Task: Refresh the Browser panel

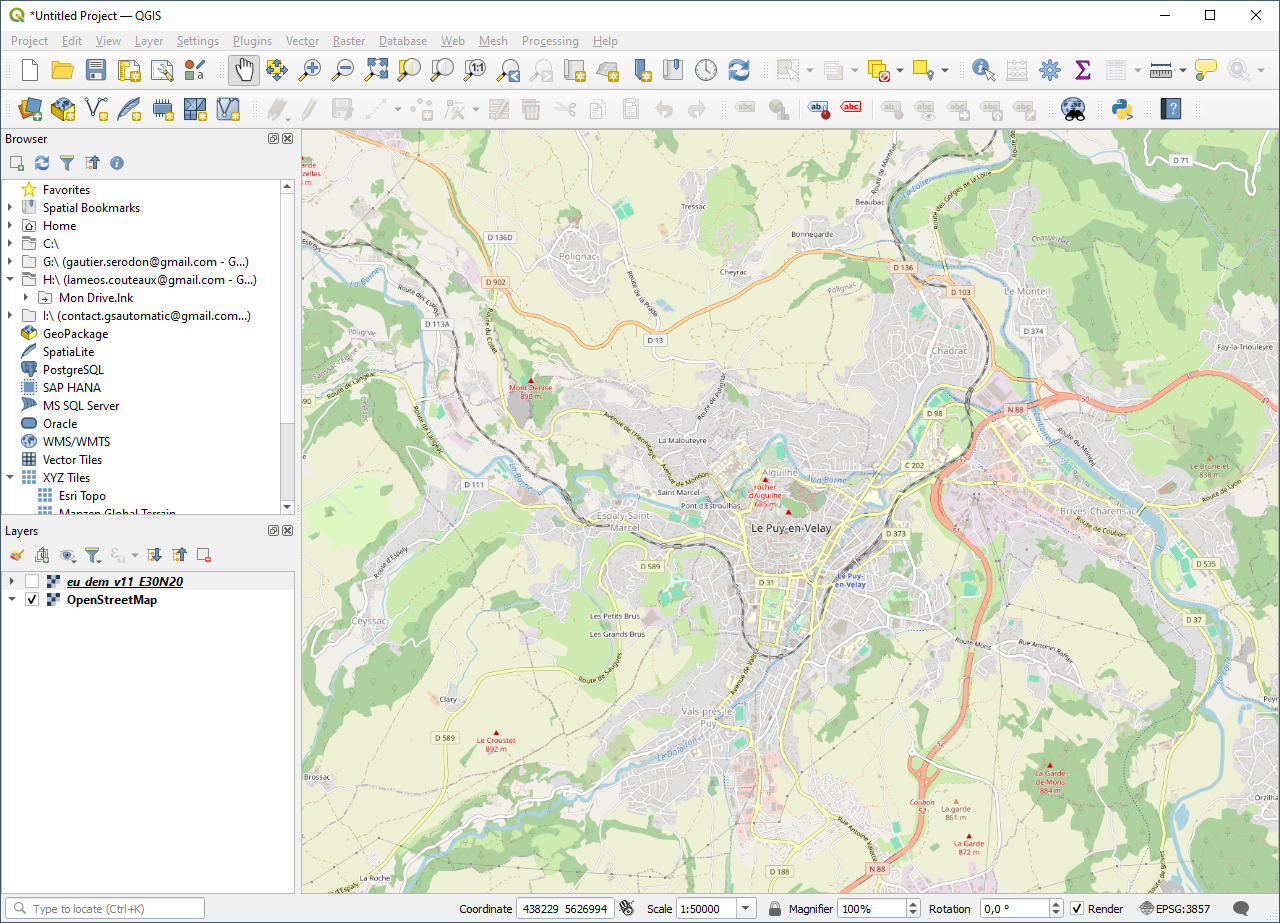Action: (x=42, y=162)
